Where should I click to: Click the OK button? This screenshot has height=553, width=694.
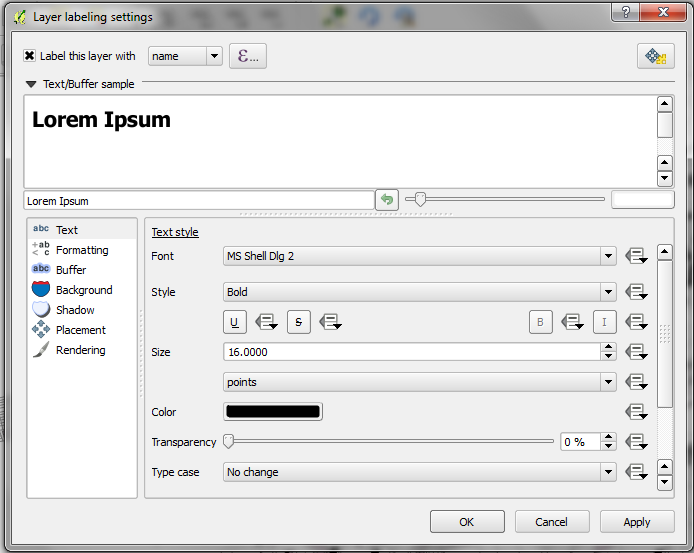(467, 522)
